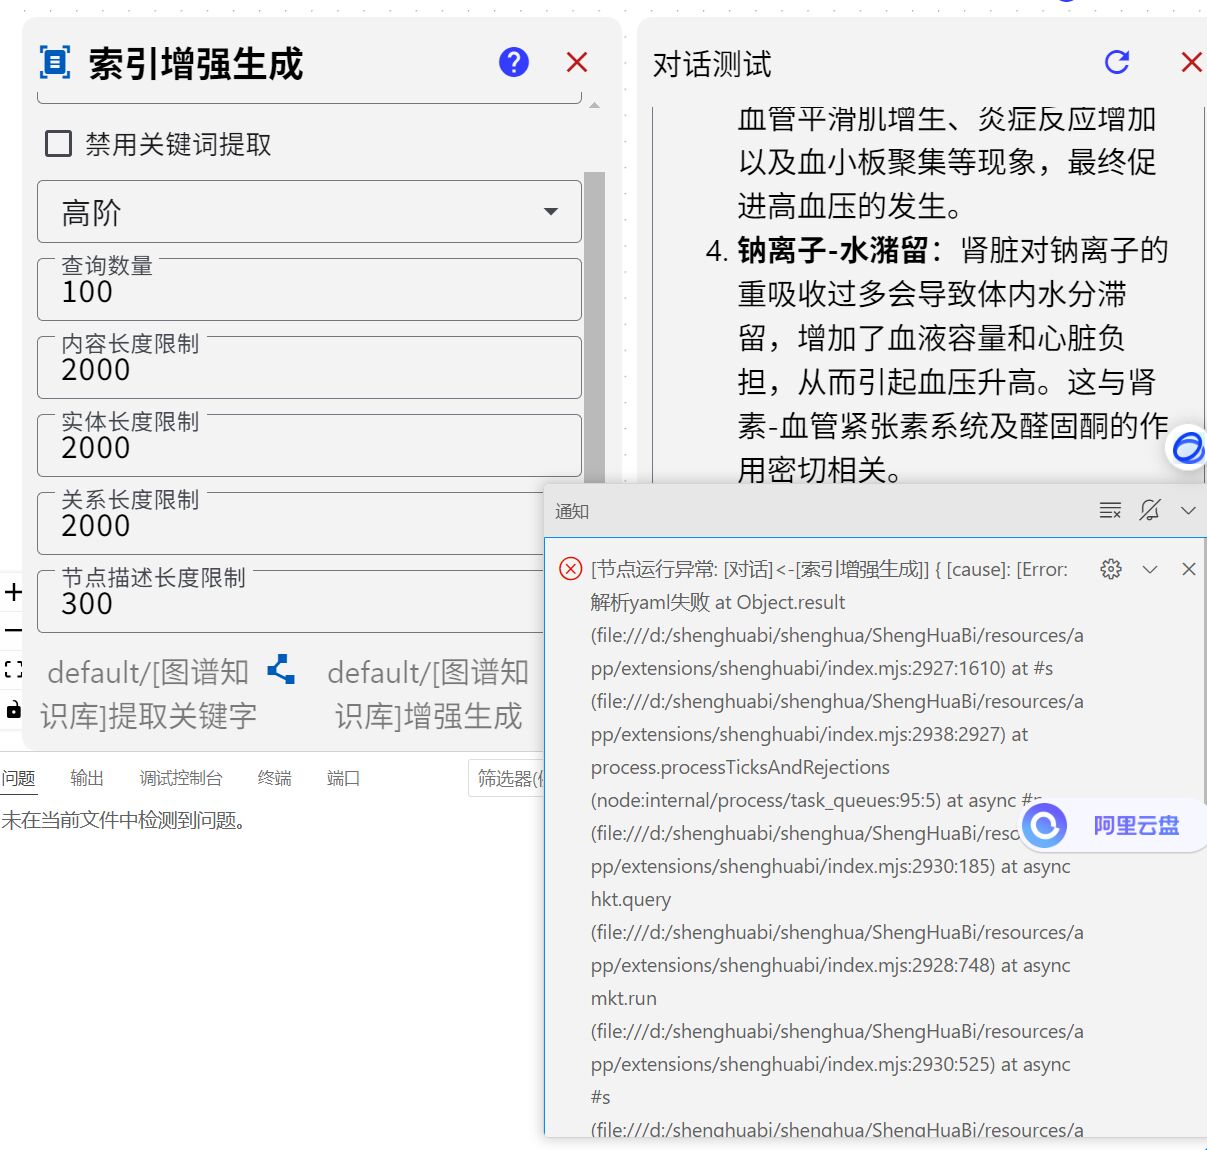Click the blue graph icon between the knowledge base labels
The image size is (1207, 1150).
[x=281, y=670]
